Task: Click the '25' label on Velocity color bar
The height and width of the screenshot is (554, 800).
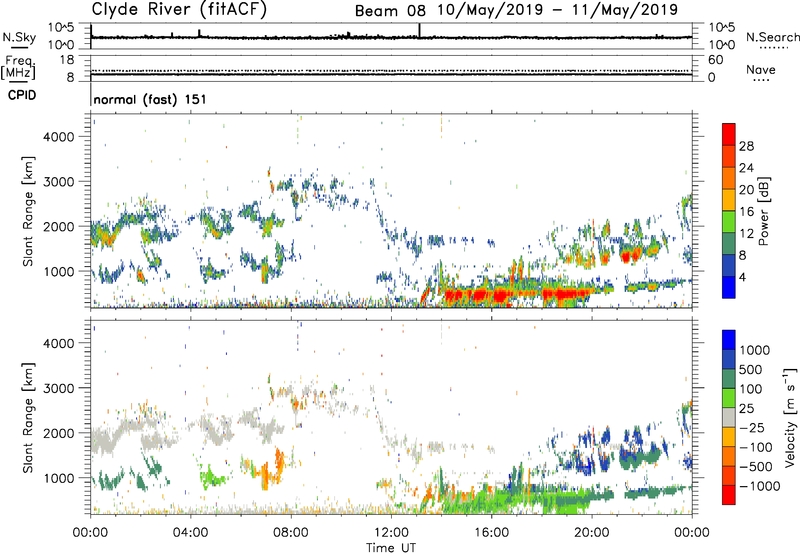Action: pyautogui.click(x=746, y=409)
